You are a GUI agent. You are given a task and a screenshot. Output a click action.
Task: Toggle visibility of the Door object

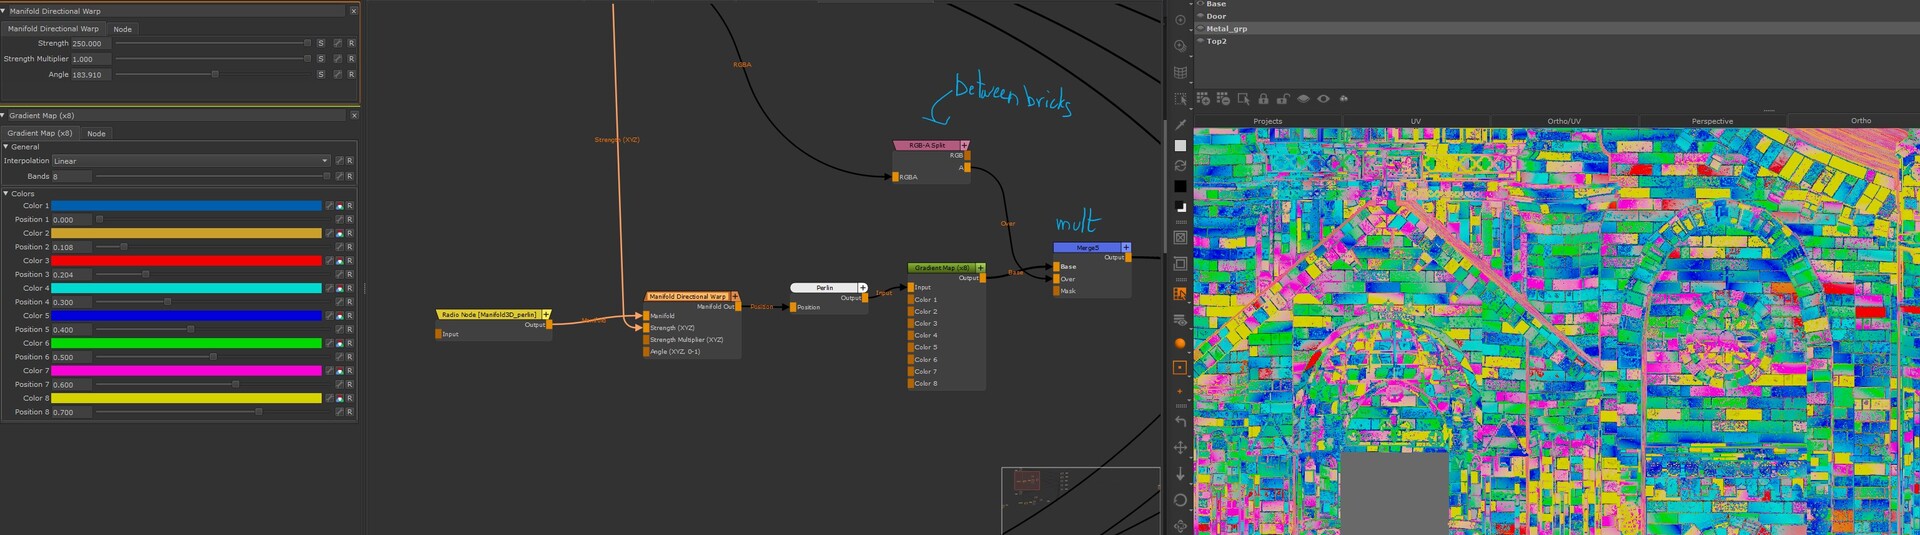(x=1200, y=16)
